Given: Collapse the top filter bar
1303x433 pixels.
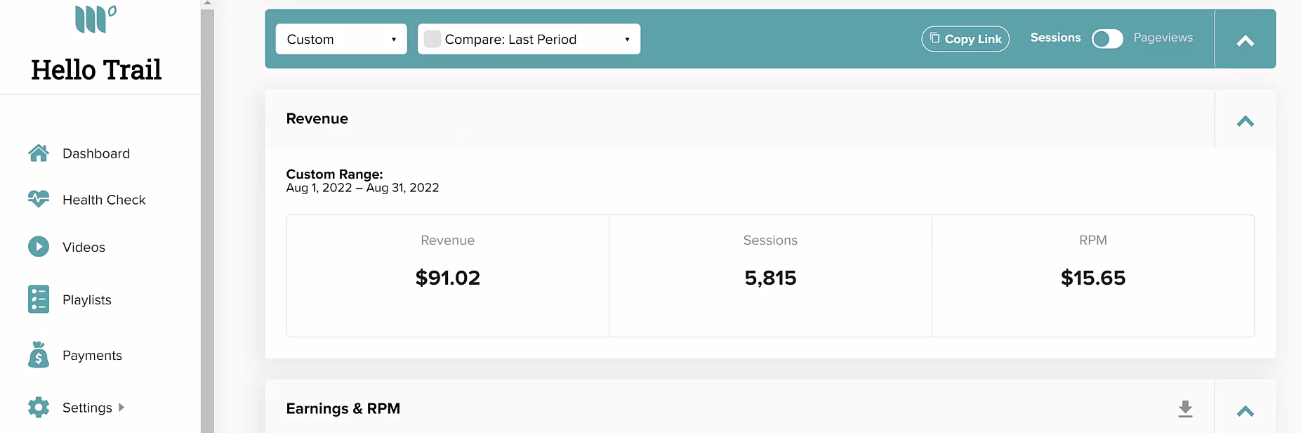Looking at the screenshot, I should pyautogui.click(x=1245, y=41).
